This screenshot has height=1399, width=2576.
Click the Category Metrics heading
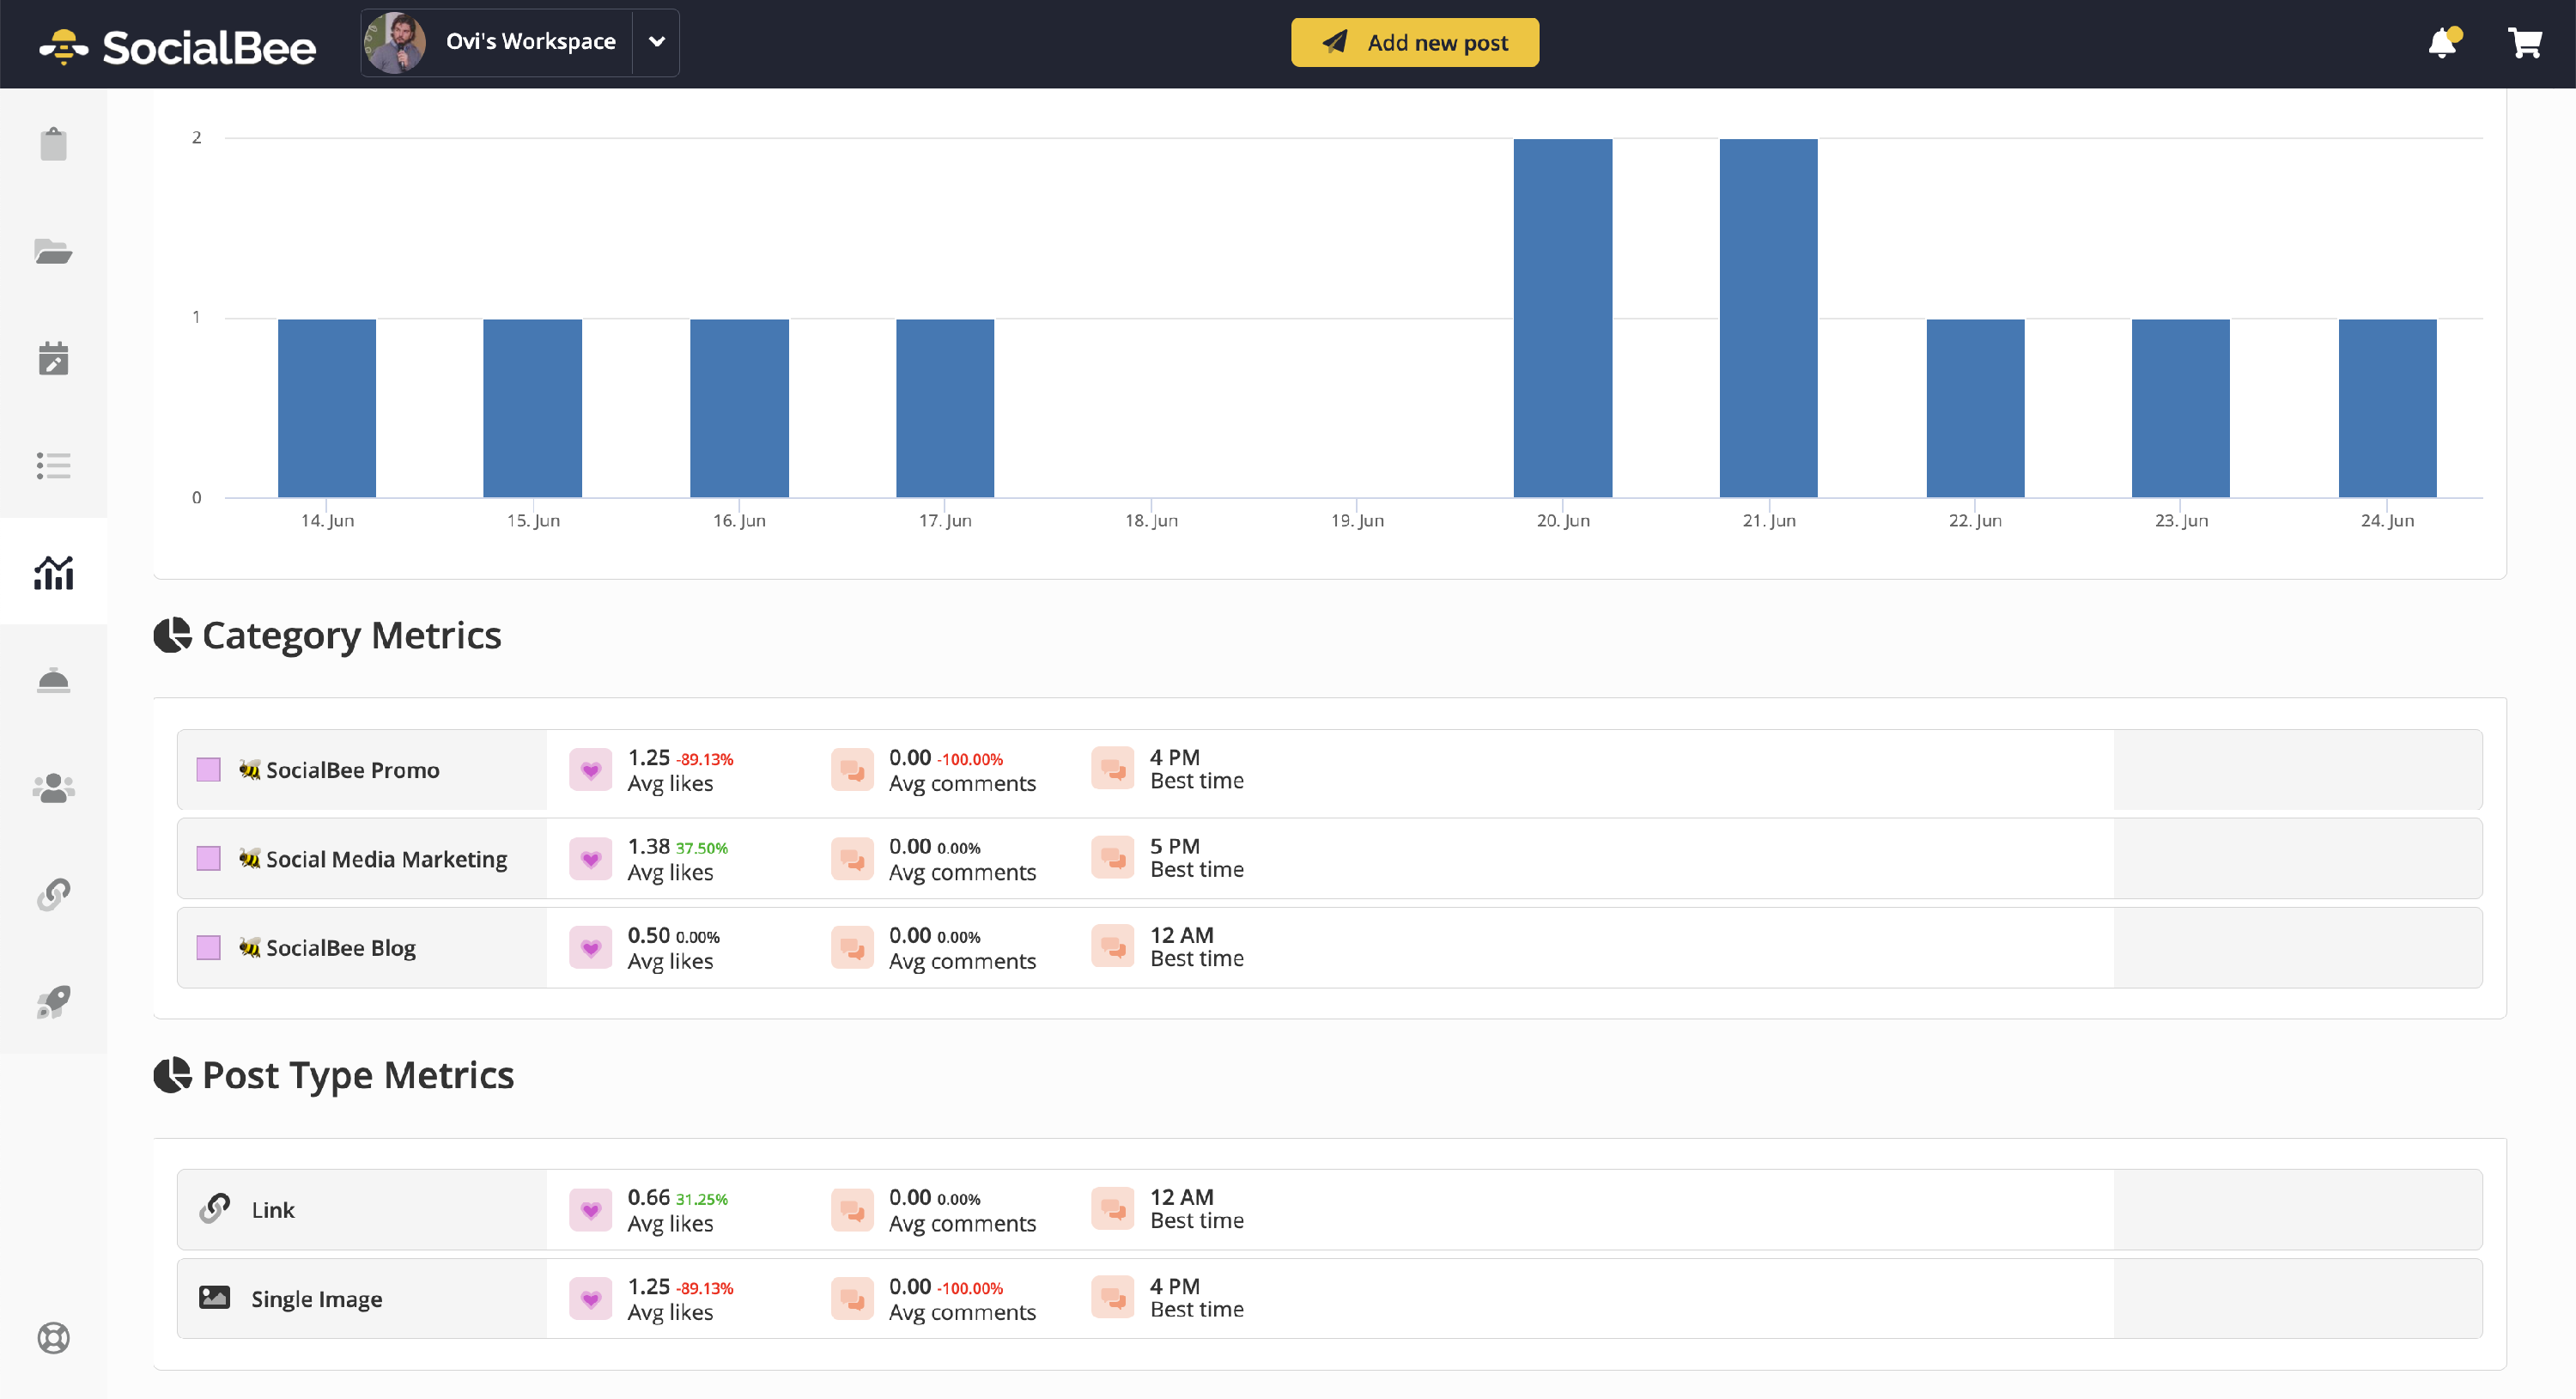[x=352, y=636]
